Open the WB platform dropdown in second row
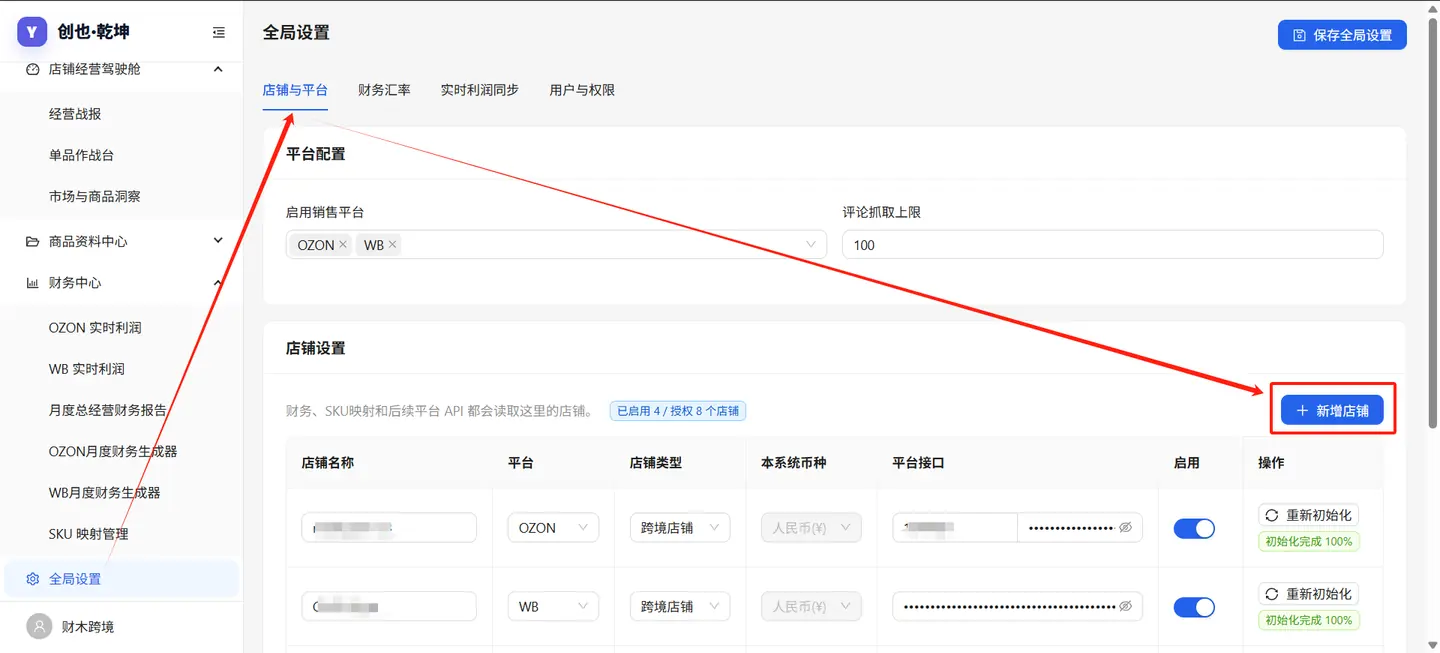The width and height of the screenshot is (1440, 653). tap(553, 607)
